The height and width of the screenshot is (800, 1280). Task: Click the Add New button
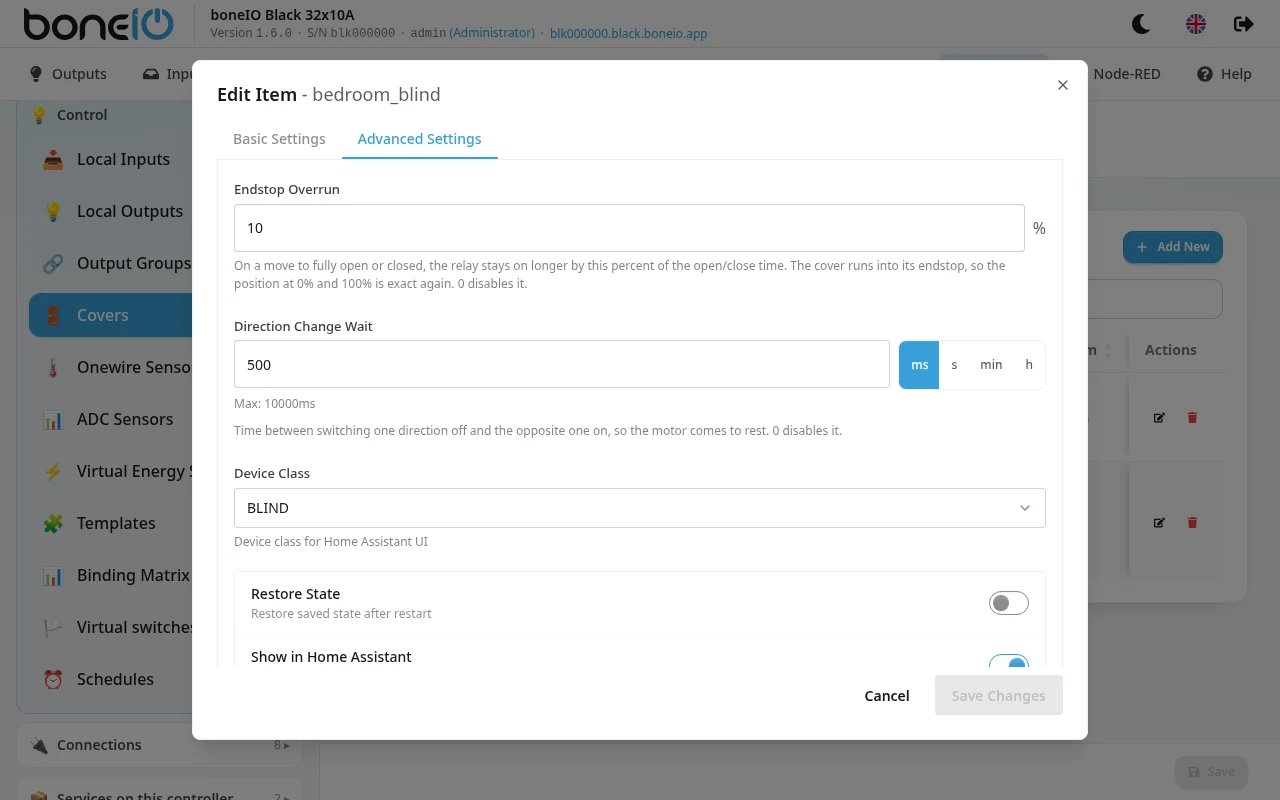coord(1172,247)
